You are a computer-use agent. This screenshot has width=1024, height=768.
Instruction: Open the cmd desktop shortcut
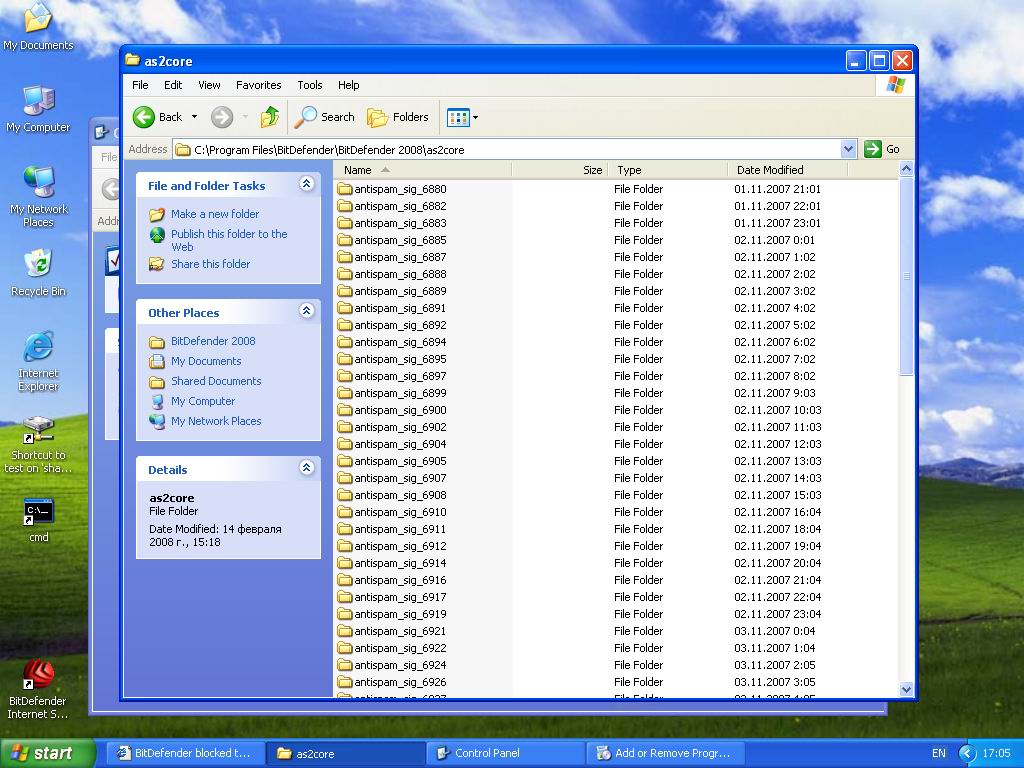tap(38, 512)
